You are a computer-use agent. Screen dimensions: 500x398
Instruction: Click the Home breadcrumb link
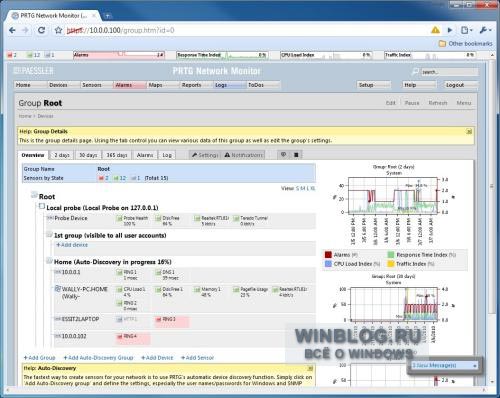click(x=25, y=116)
